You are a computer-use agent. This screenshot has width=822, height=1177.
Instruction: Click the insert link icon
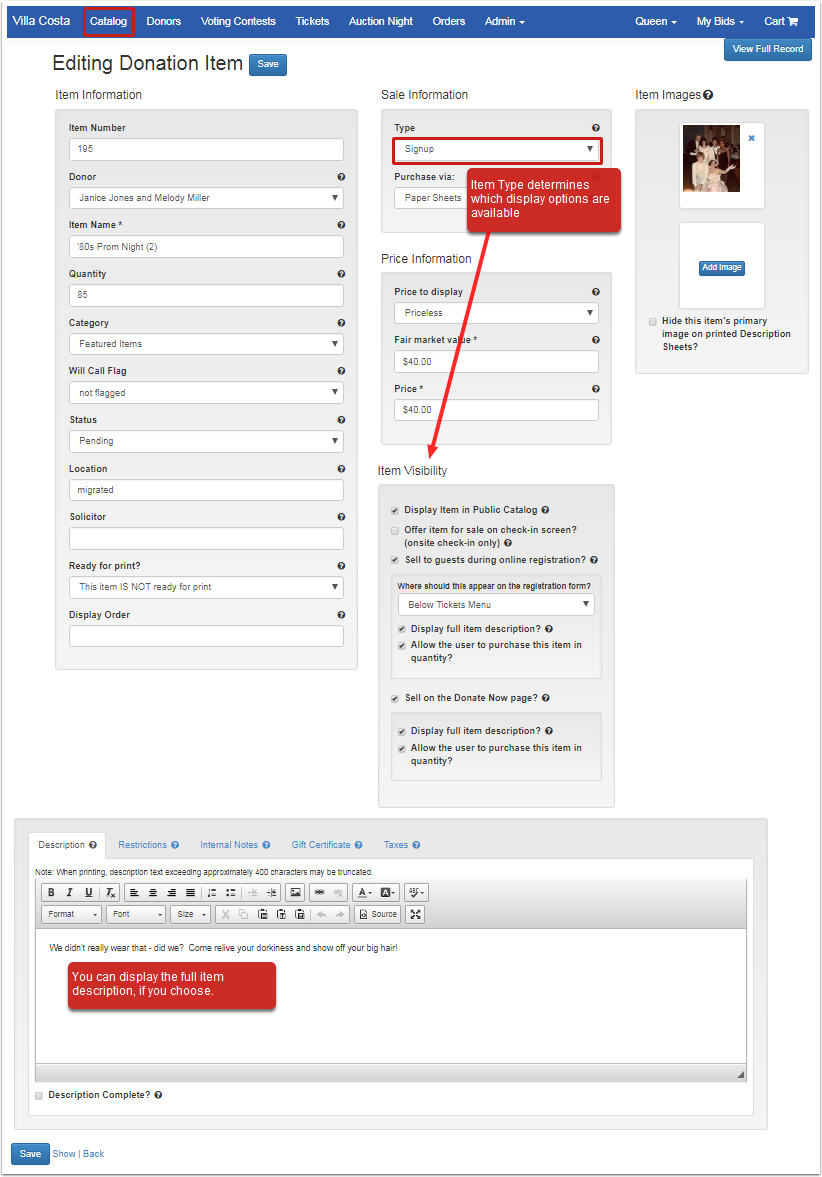320,893
